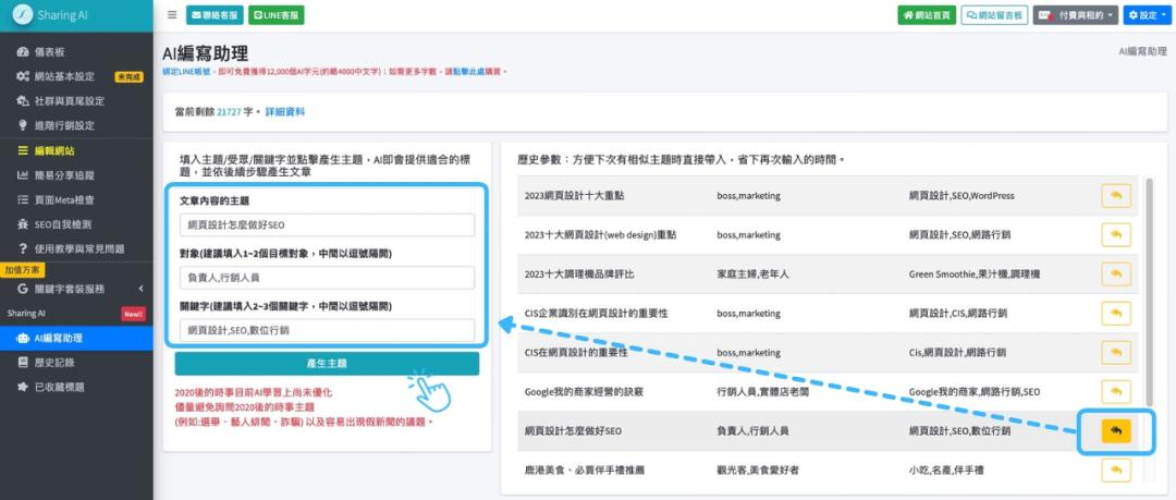Load parameters from CIS企業識別在網頁設計的重要性 row
This screenshot has height=500, width=1176.
(x=1116, y=313)
